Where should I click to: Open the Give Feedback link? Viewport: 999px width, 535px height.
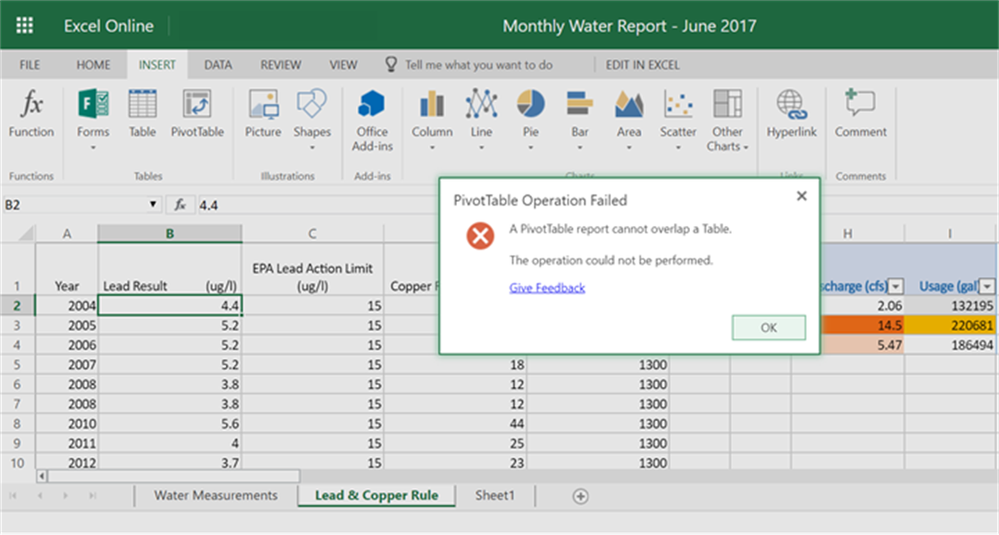[x=547, y=288]
